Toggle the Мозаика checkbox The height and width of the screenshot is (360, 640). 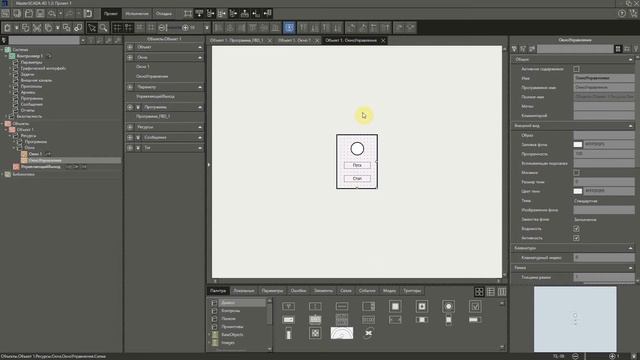576,173
